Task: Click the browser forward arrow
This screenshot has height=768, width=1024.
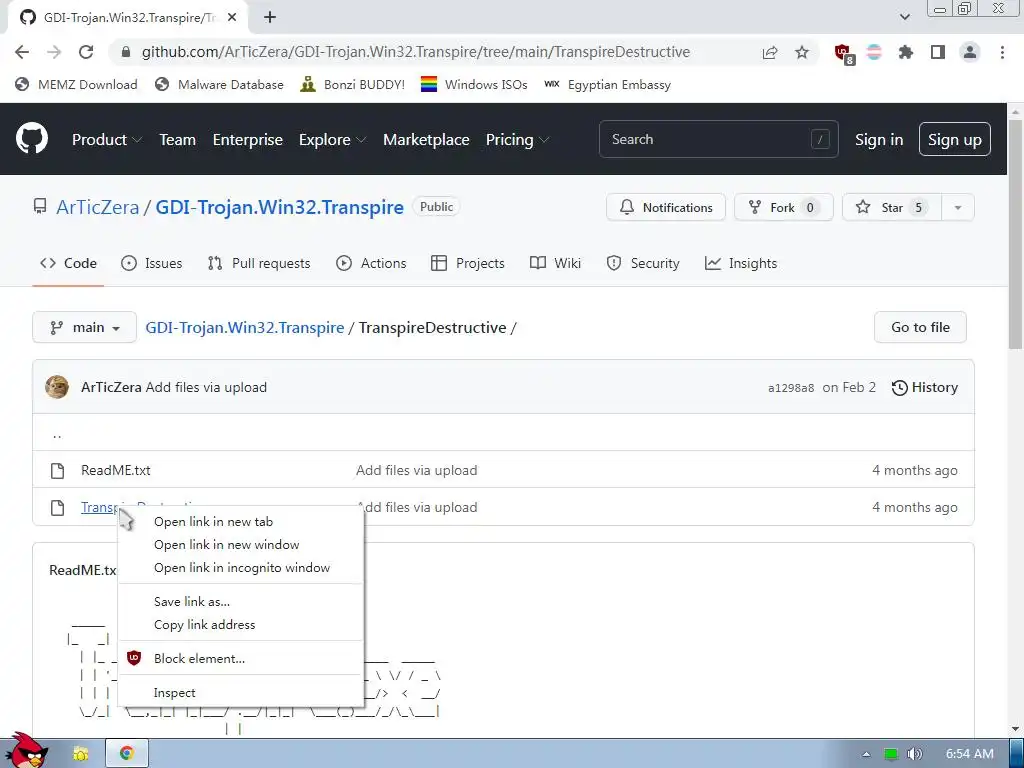Action: pos(54,52)
